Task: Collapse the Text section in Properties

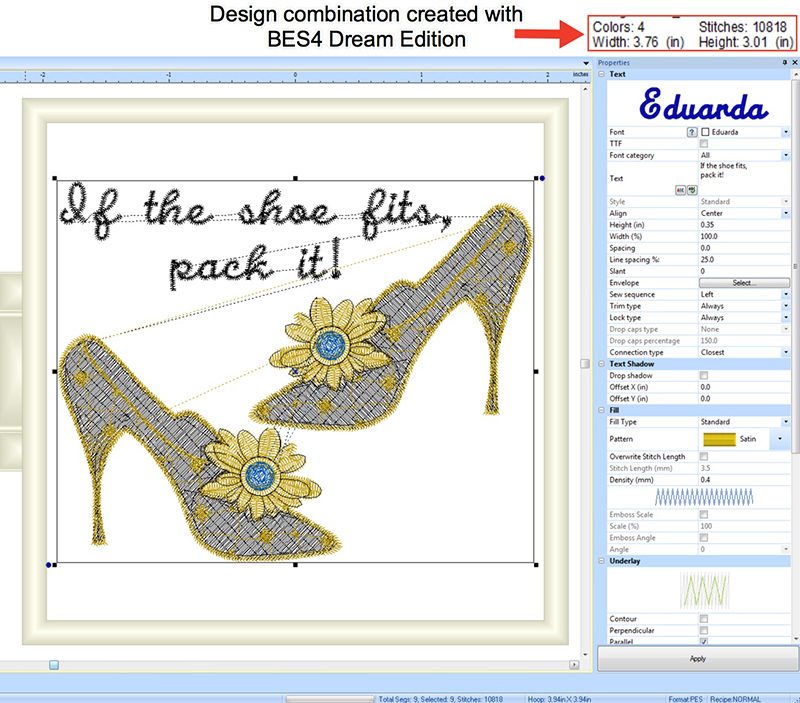Action: [x=601, y=75]
